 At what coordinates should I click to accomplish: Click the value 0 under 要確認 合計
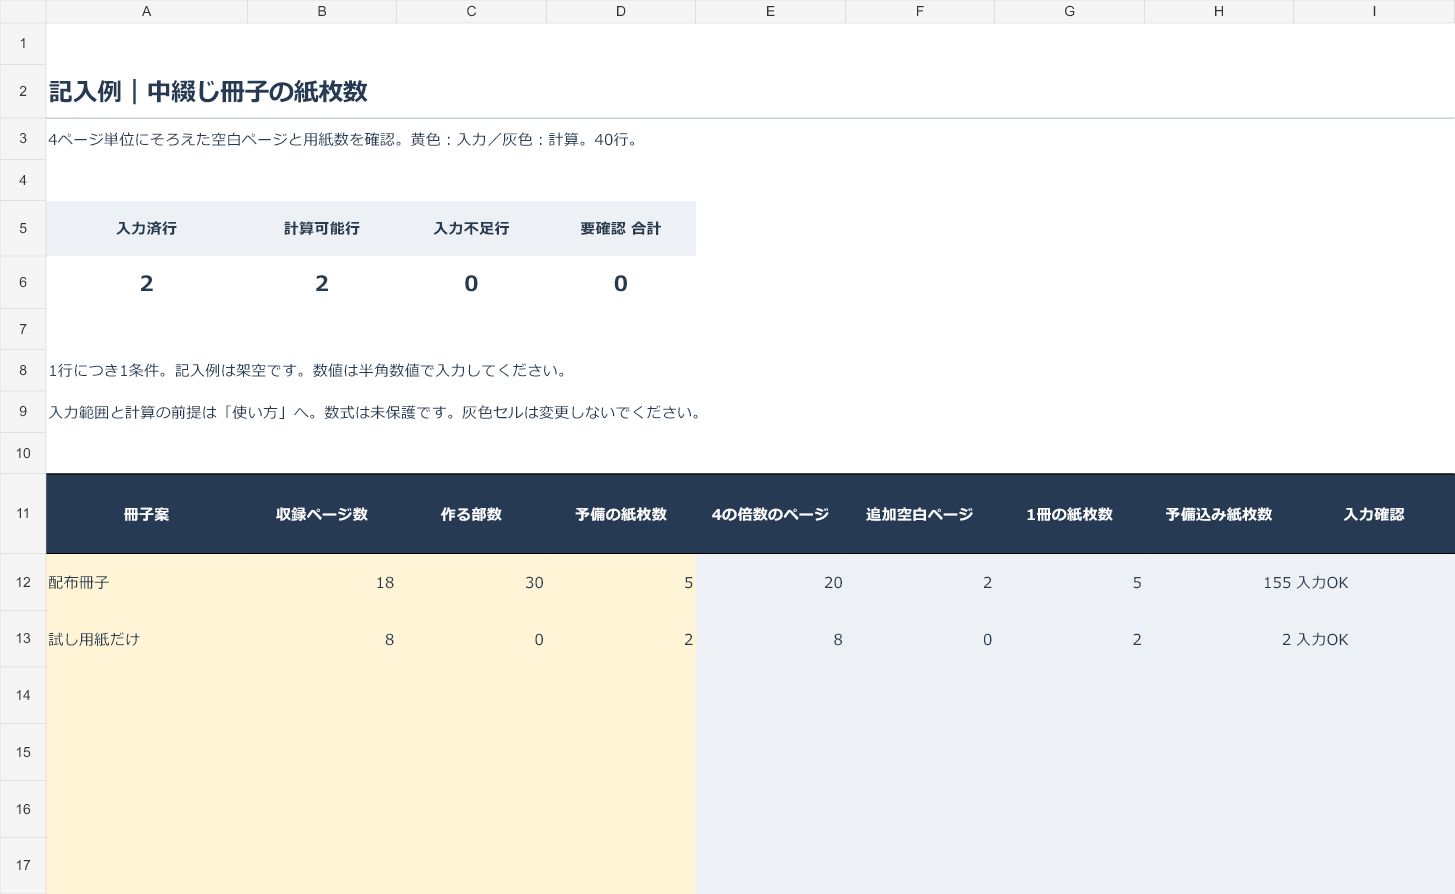(x=621, y=284)
